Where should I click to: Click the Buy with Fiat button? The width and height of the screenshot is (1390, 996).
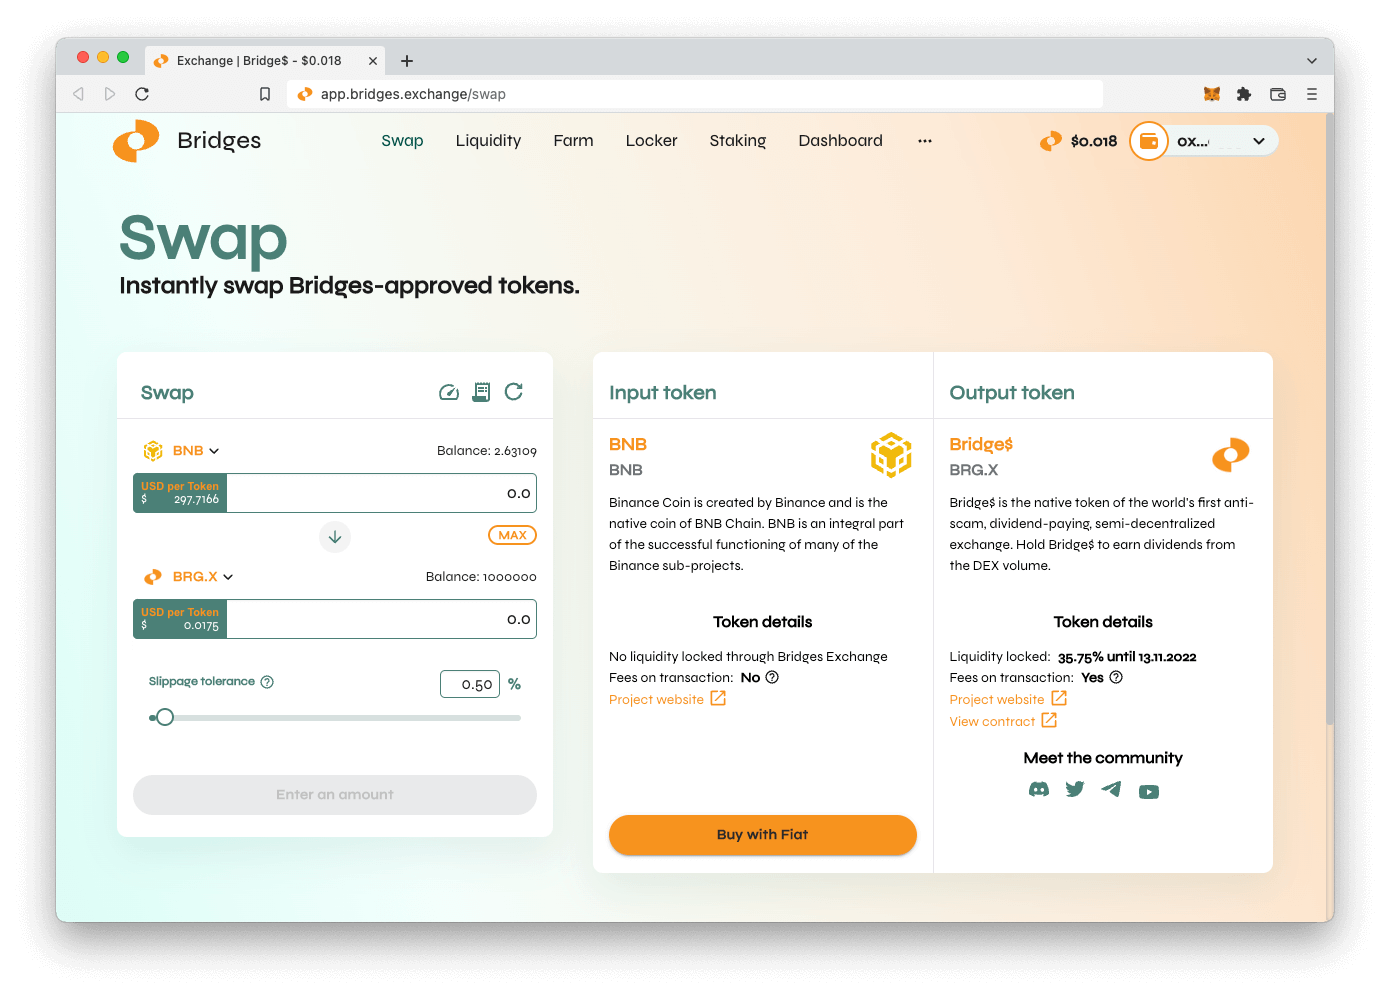coord(763,835)
